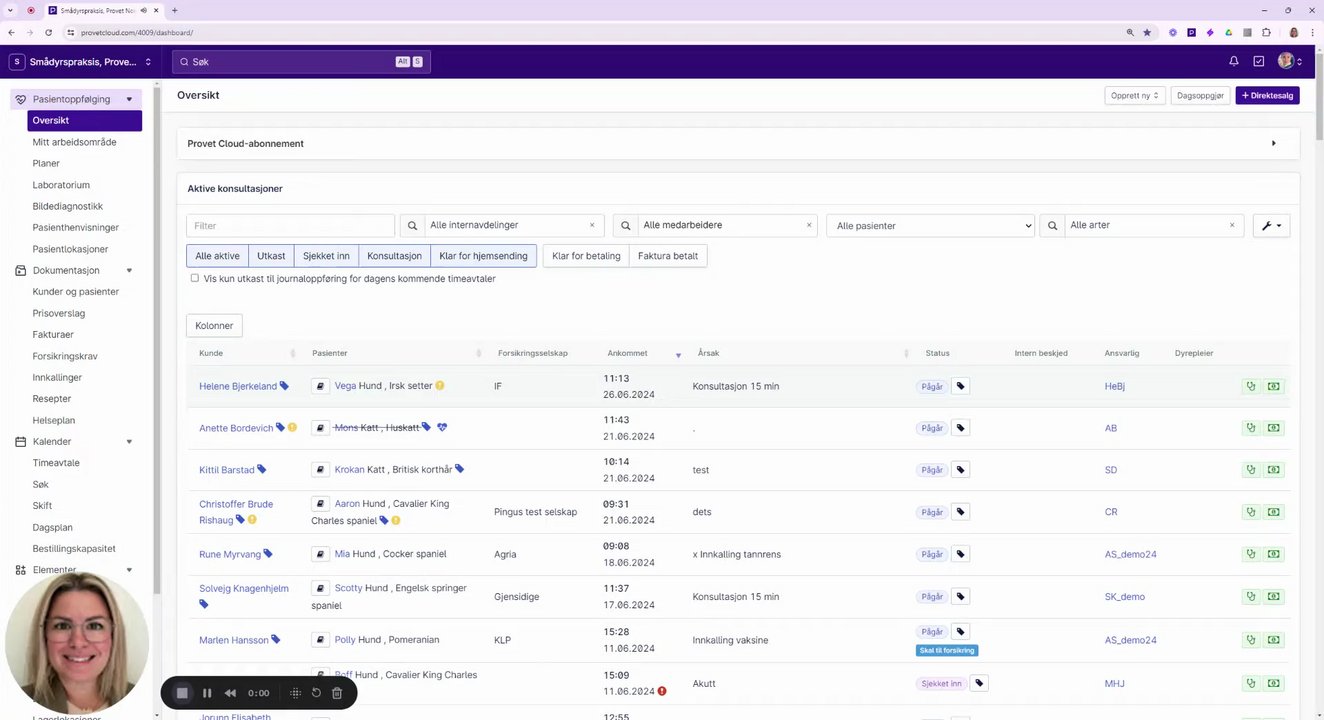This screenshot has height=720, width=1324.
Task: Enable Vis kun utkast til journaloppføring checkbox
Action: point(195,278)
